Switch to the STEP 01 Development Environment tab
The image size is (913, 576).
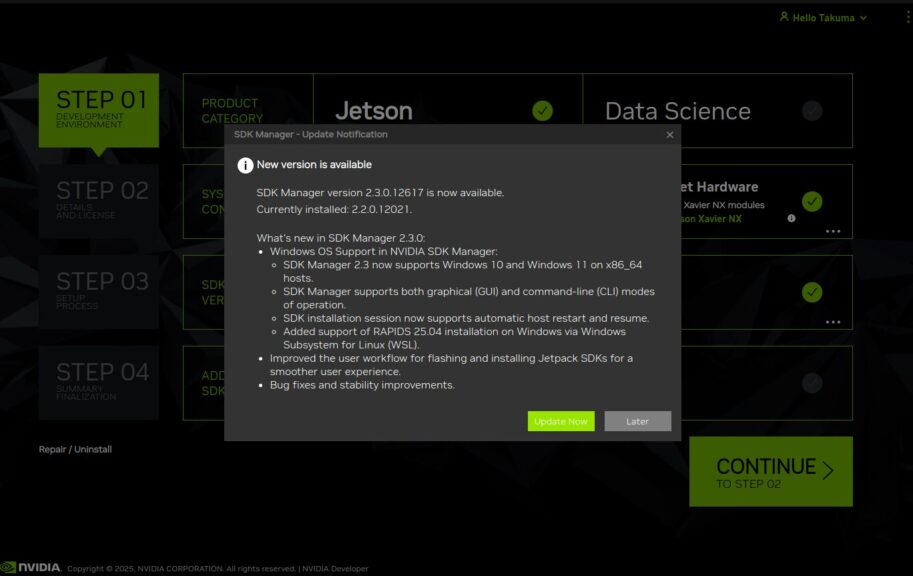coord(99,111)
